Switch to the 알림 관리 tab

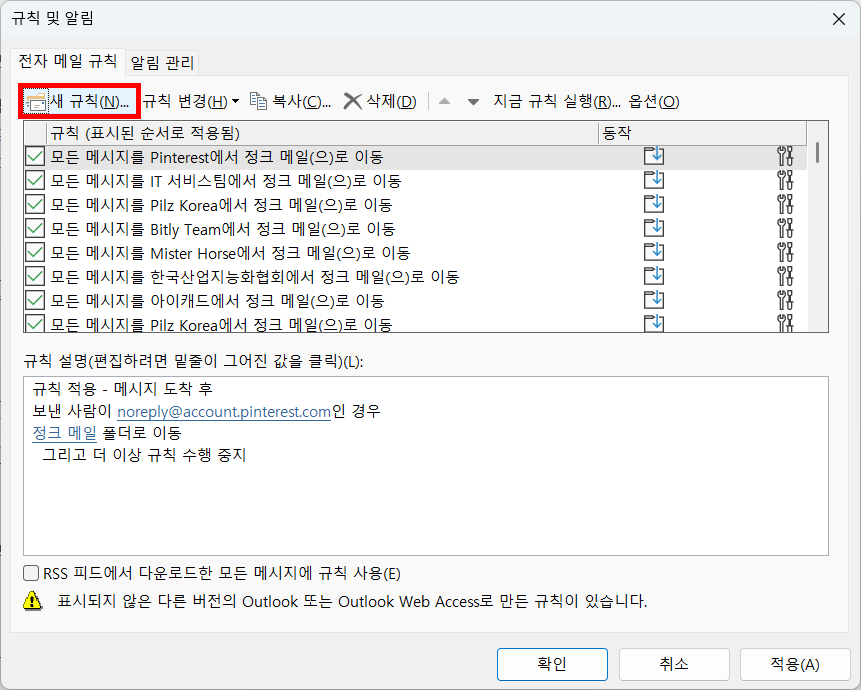[161, 61]
